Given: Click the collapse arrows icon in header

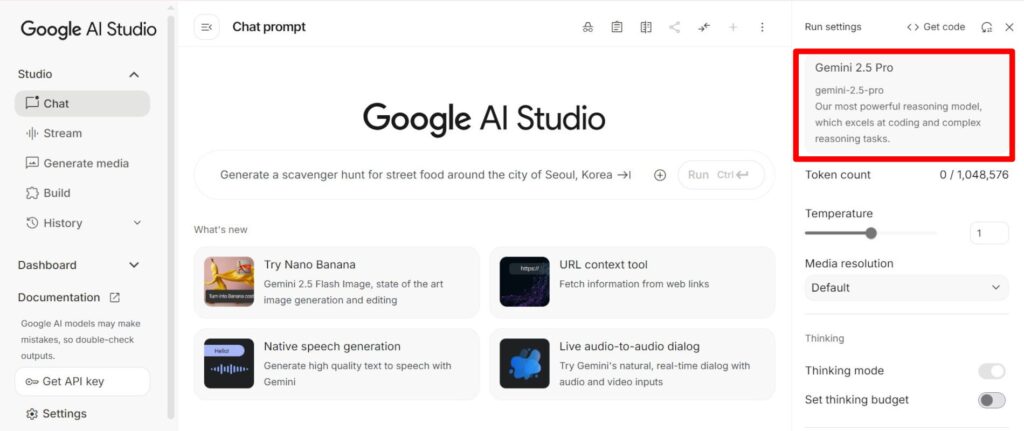Looking at the screenshot, I should click(704, 27).
